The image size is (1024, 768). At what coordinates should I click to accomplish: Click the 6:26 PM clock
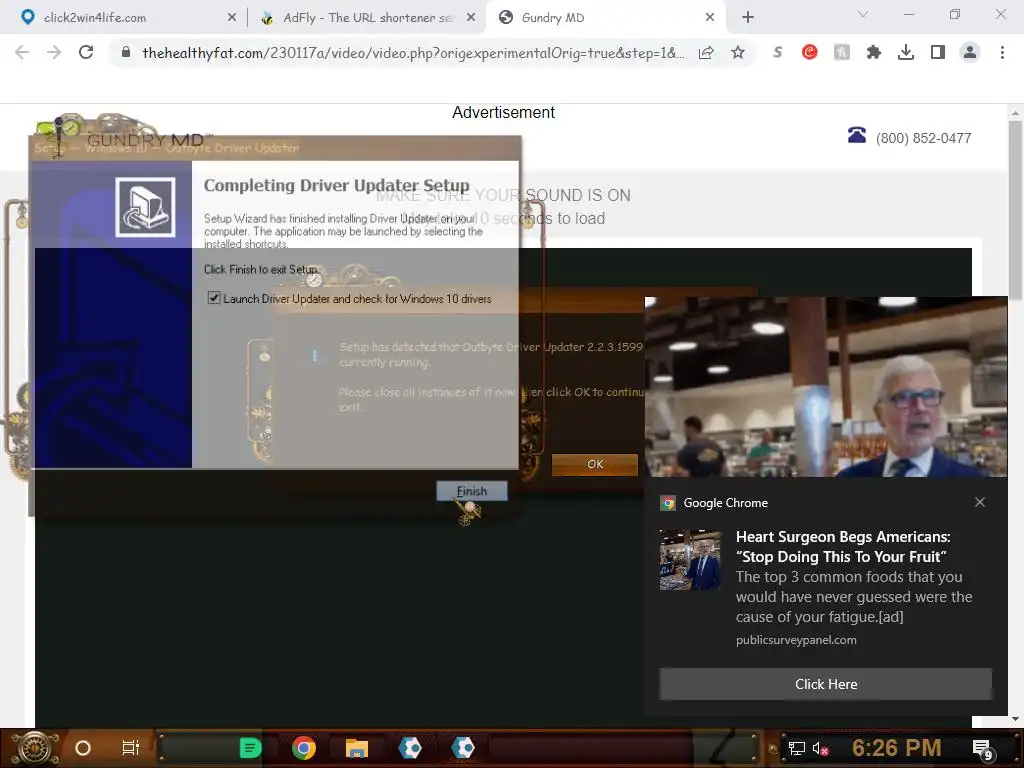click(x=896, y=748)
